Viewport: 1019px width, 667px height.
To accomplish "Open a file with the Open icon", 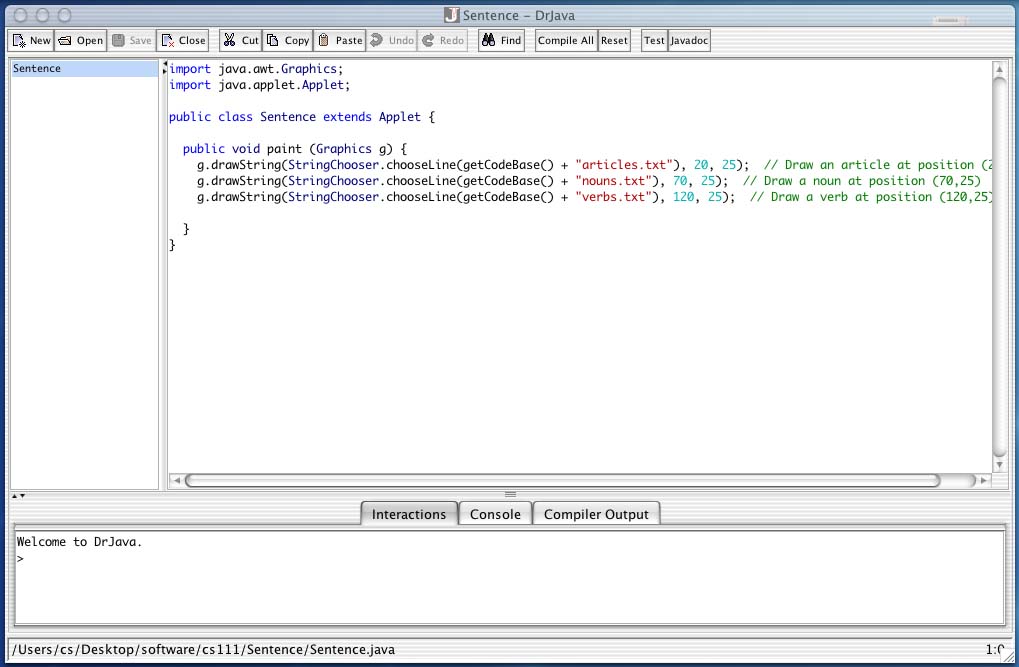I will 65,41.
